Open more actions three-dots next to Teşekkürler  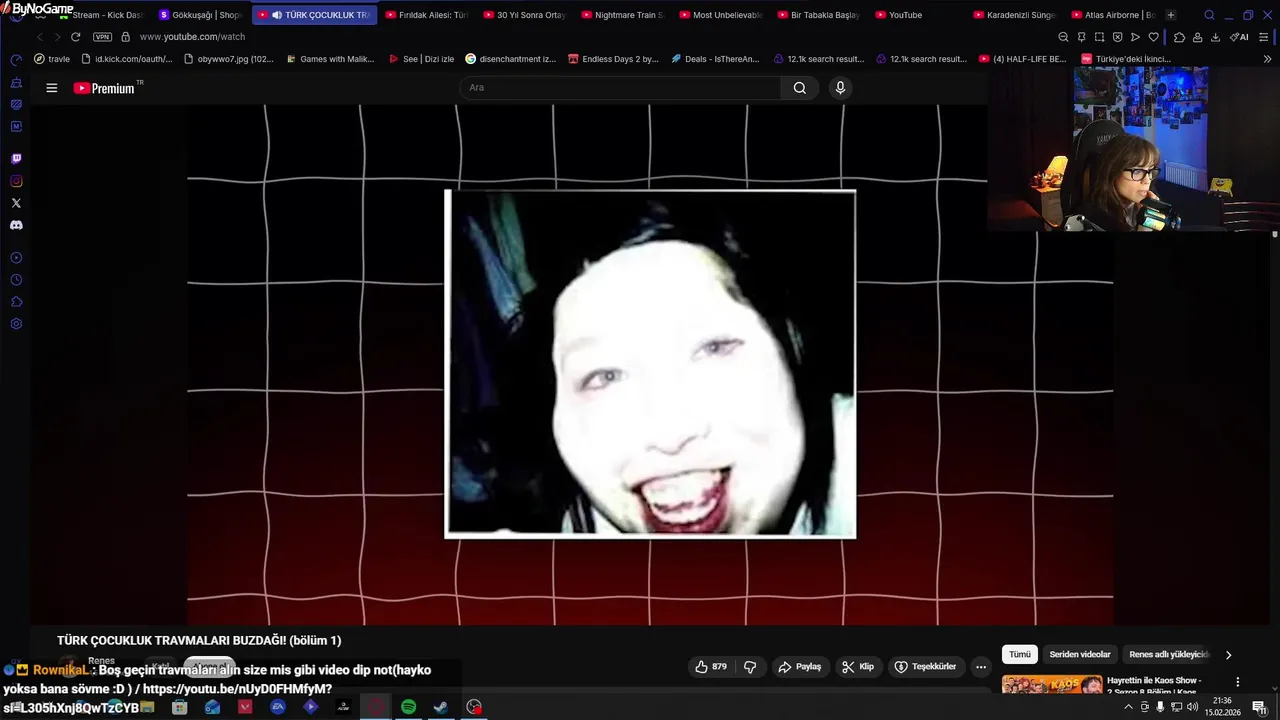(x=981, y=667)
